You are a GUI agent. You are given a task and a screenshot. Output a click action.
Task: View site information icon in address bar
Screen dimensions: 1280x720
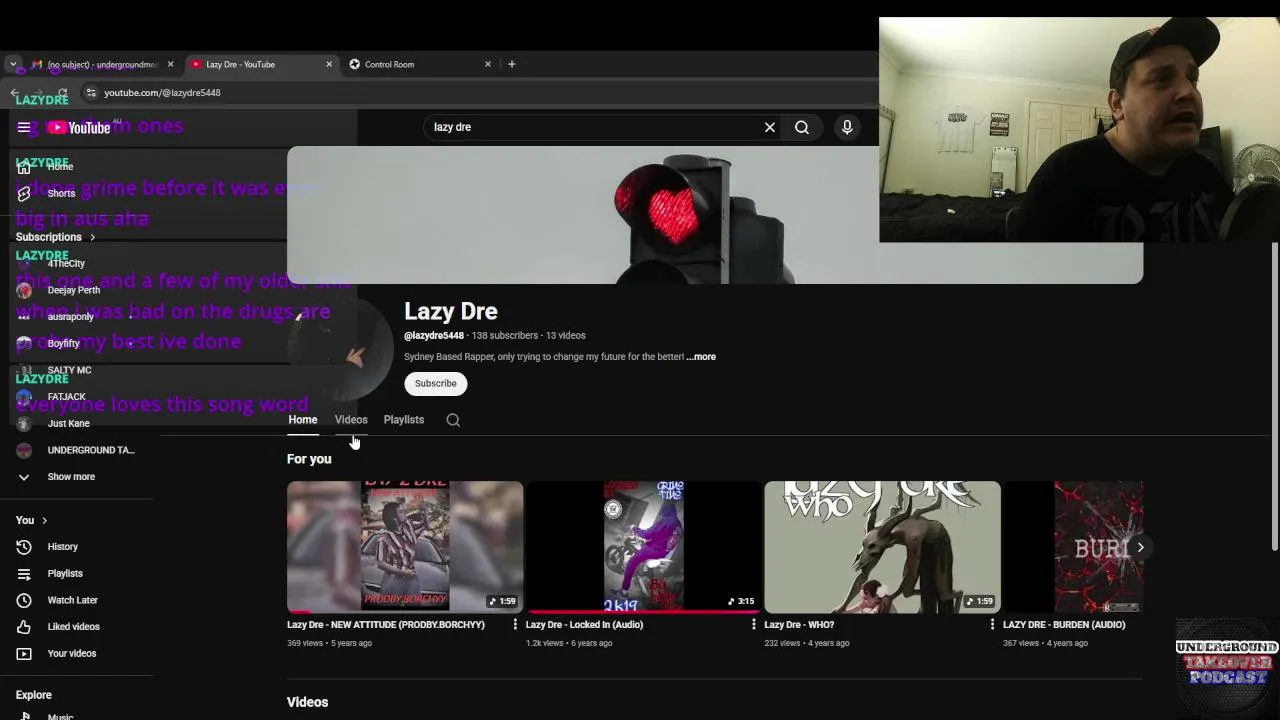point(91,92)
